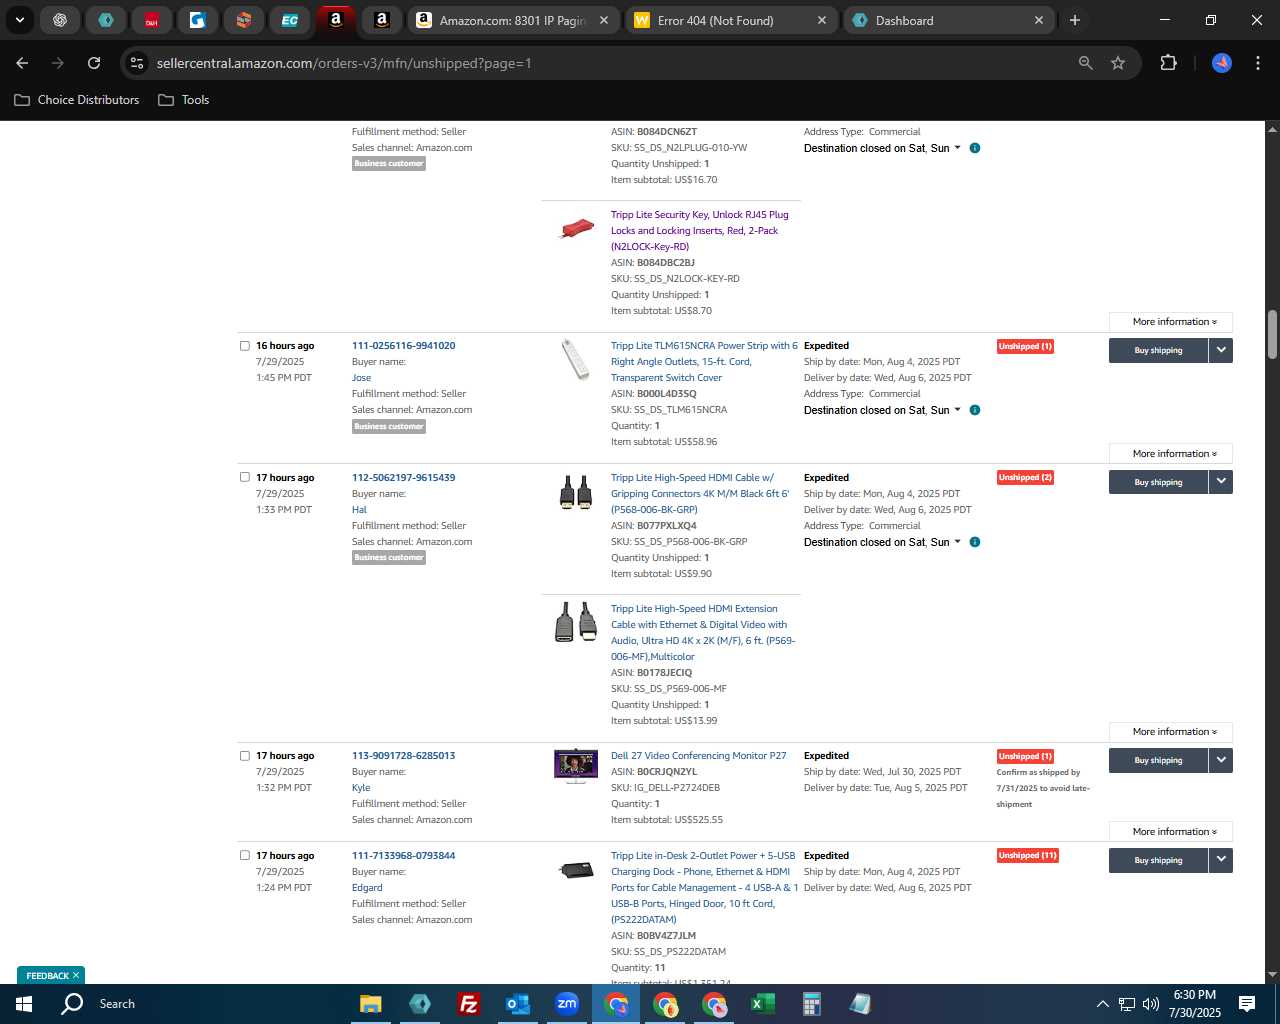Select the checkbox for order 113-9091728-6285013
1280x1024 pixels.
click(x=244, y=756)
